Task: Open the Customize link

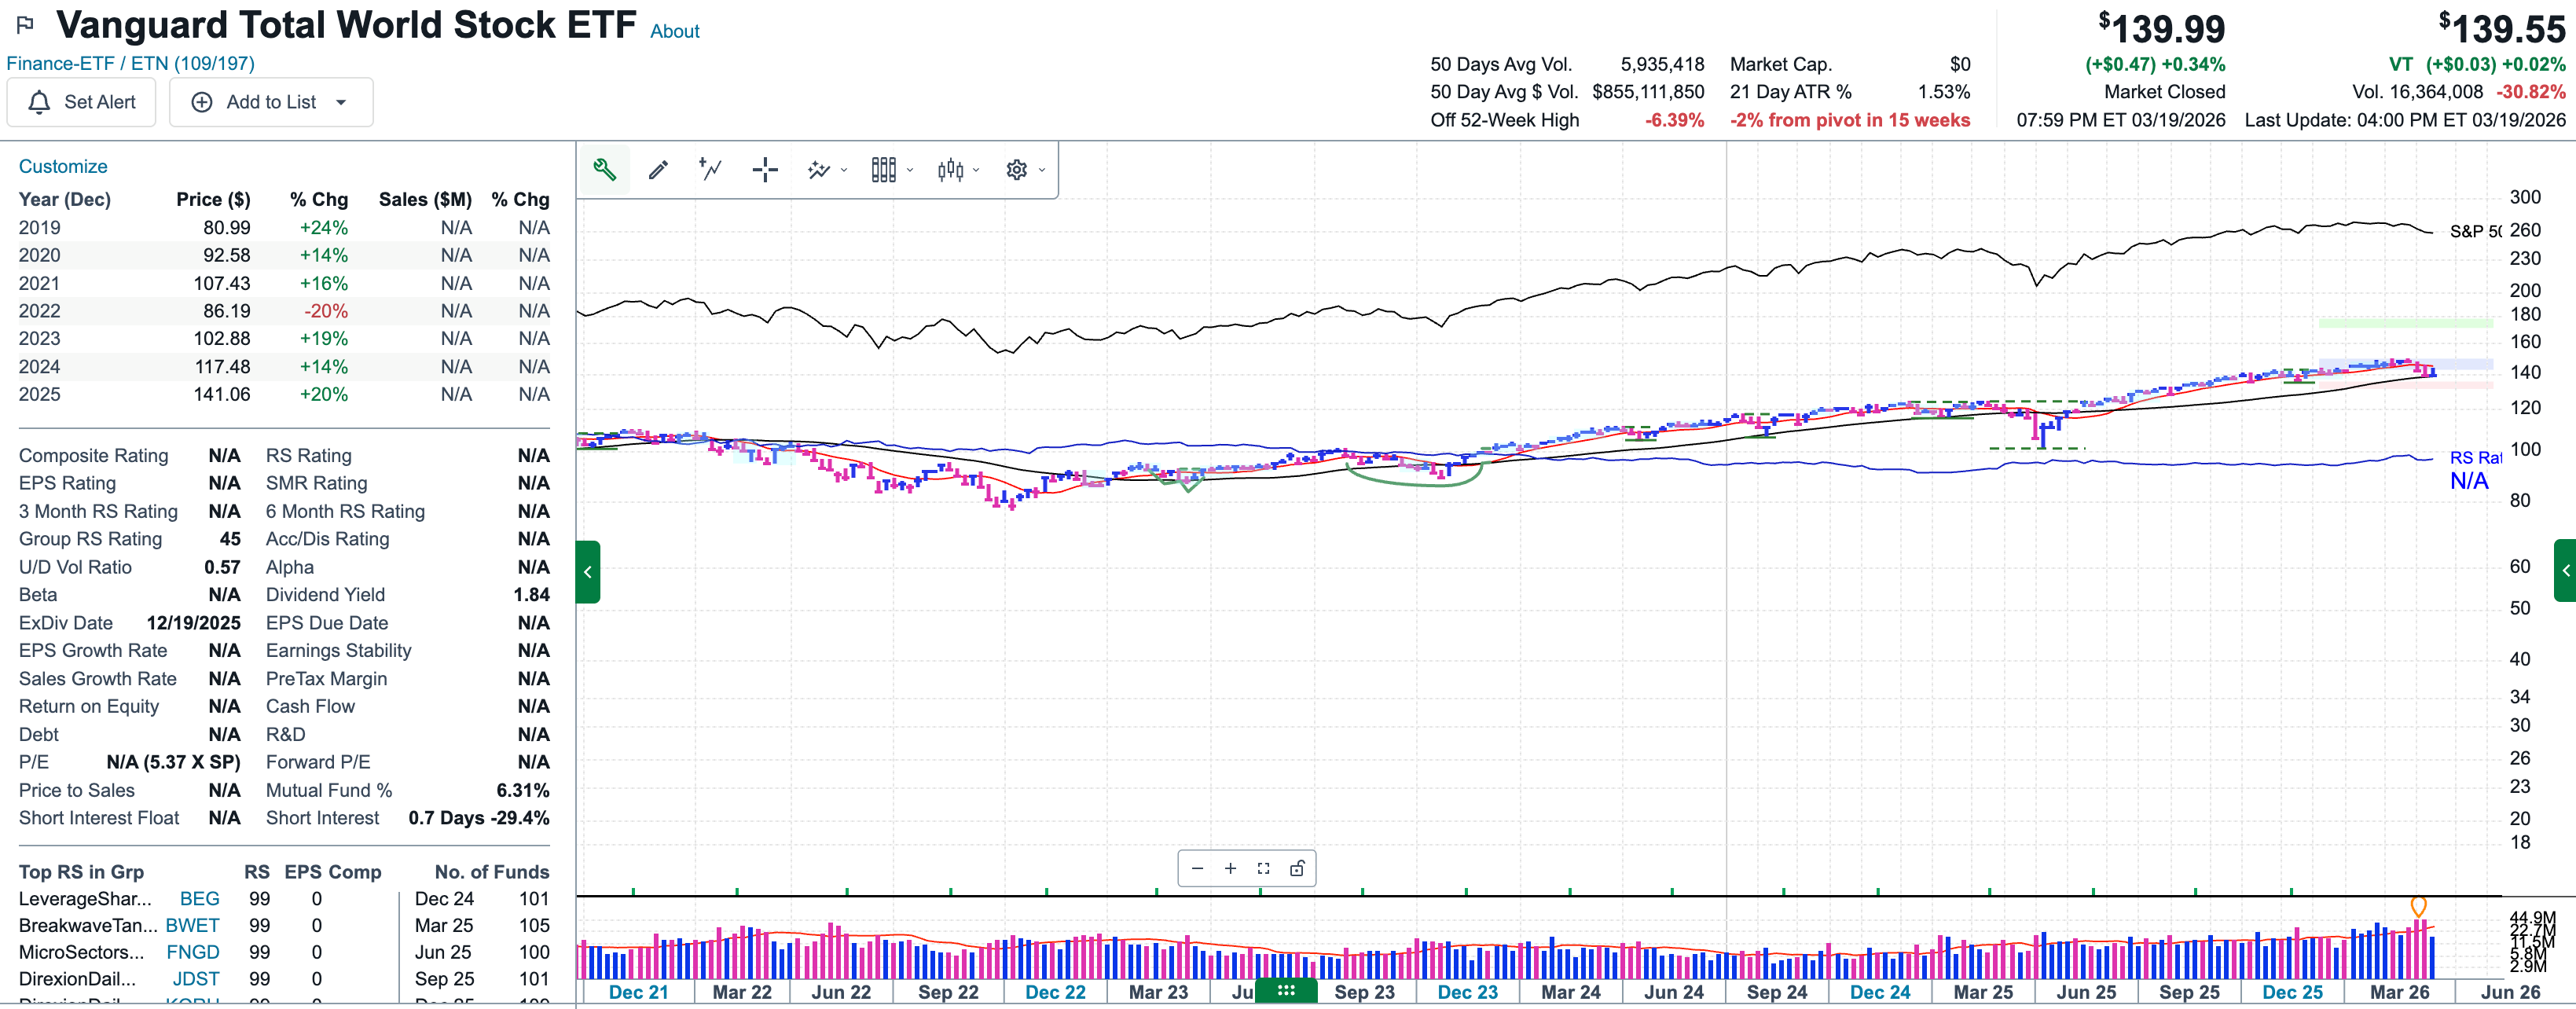Action: [x=63, y=166]
